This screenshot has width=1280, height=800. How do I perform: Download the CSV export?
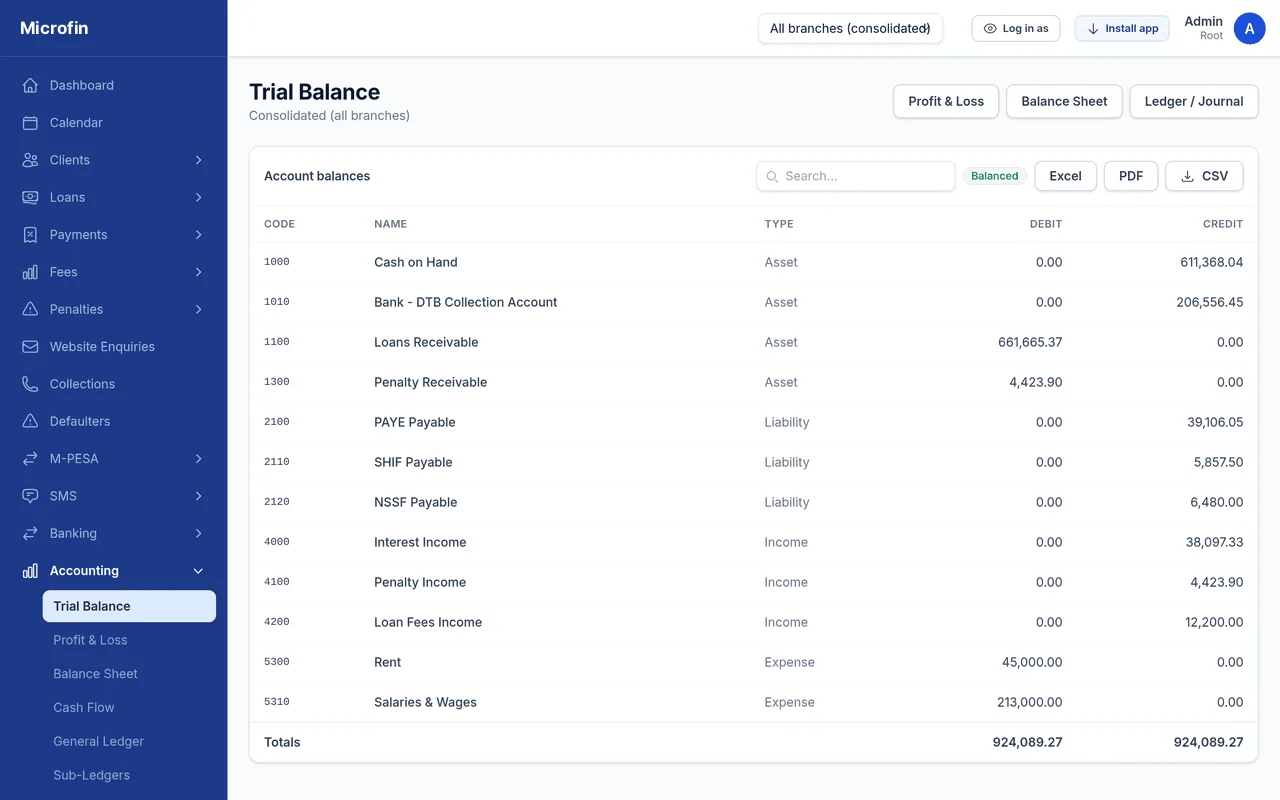(1204, 176)
